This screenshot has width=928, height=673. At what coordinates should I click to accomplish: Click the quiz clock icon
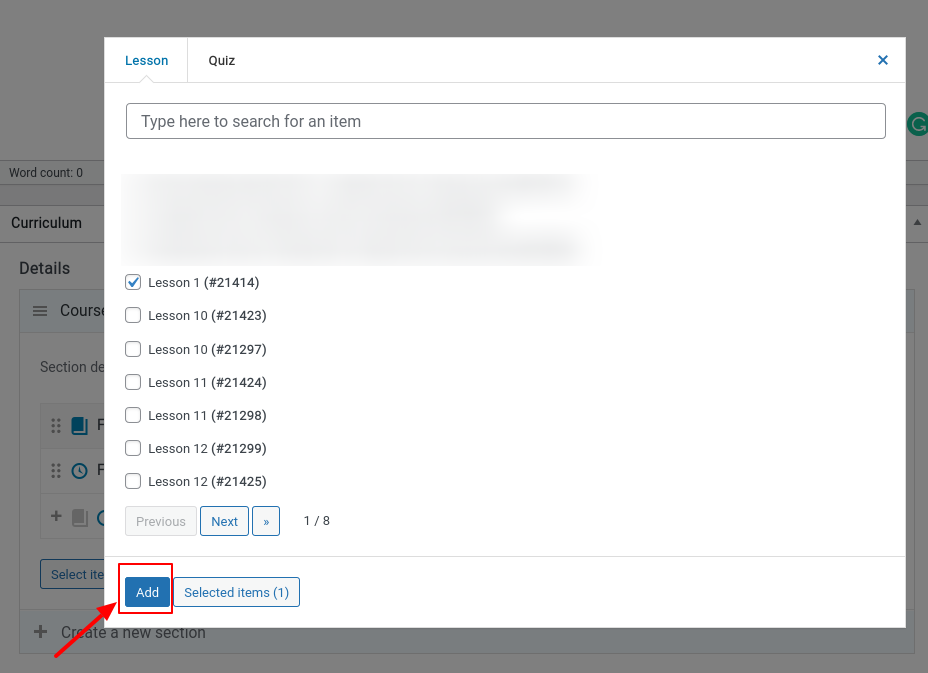tap(79, 471)
